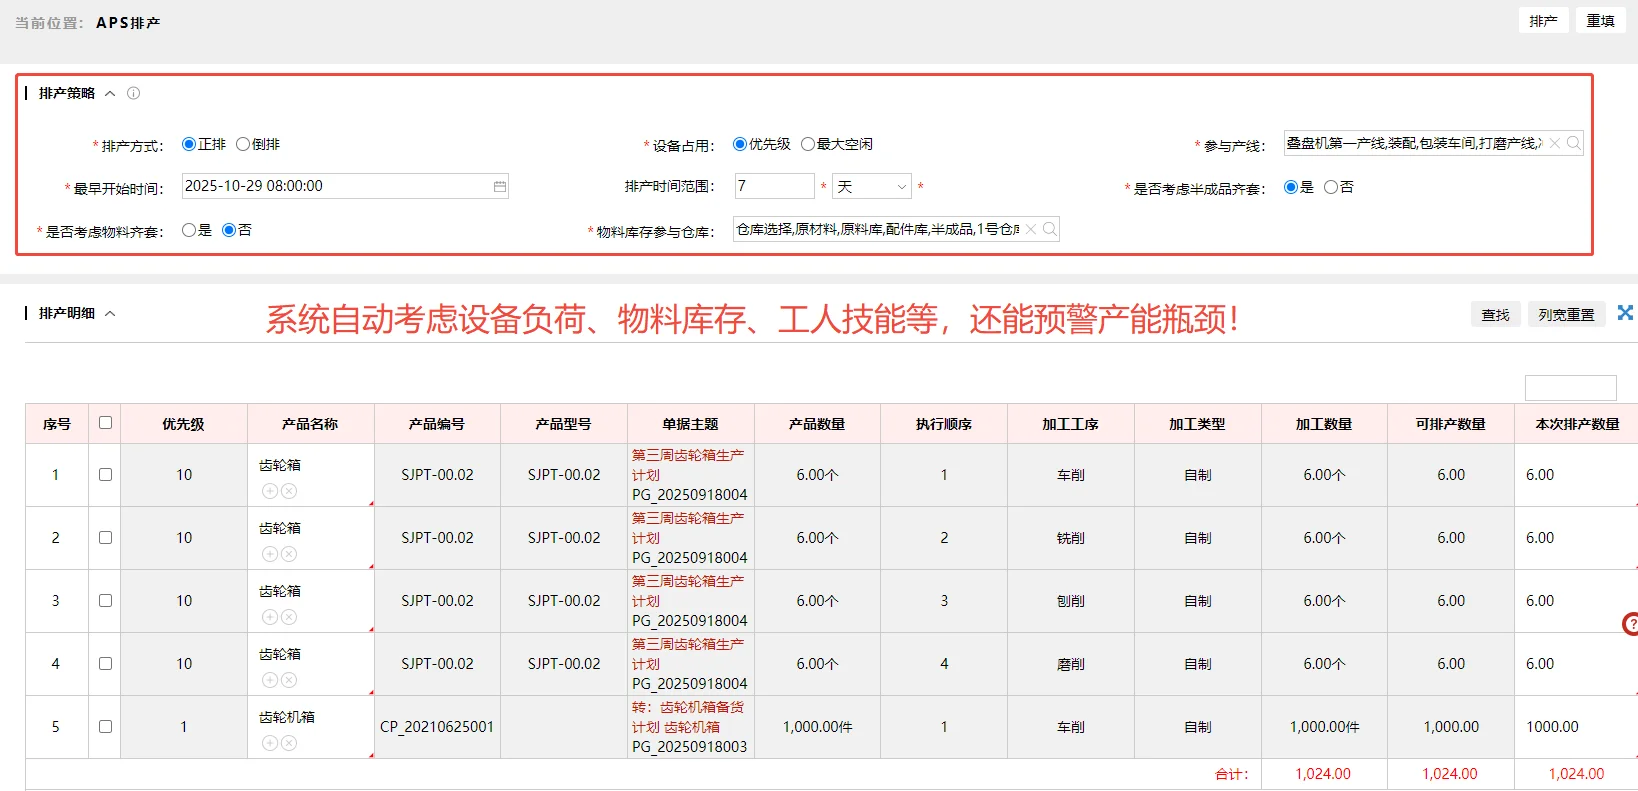Click the plus icon in row 3 齿轮箱
This screenshot has width=1638, height=791.
click(x=270, y=617)
